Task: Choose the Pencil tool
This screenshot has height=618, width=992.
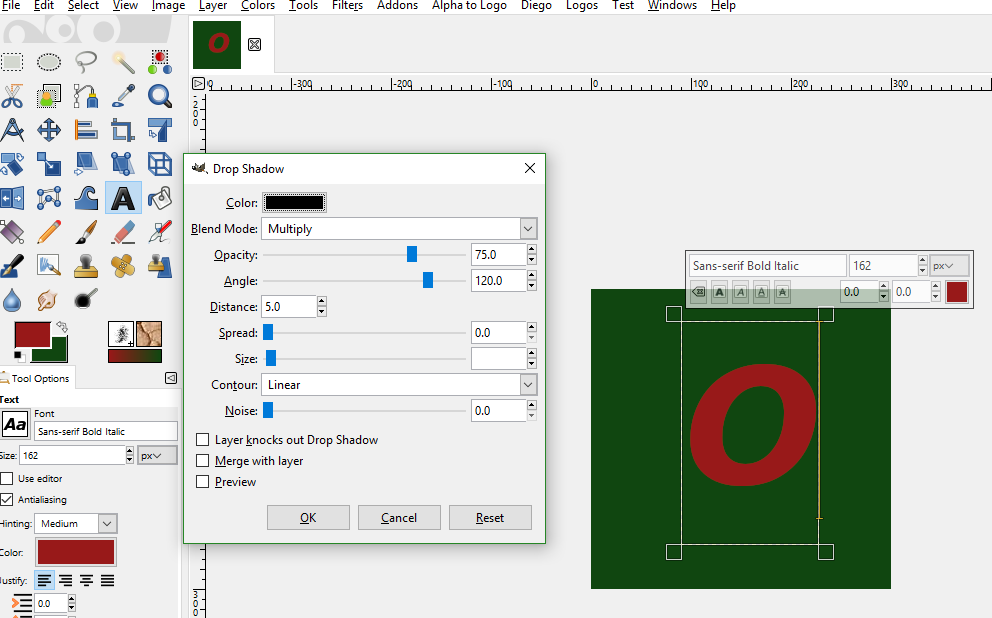Action: tap(49, 232)
